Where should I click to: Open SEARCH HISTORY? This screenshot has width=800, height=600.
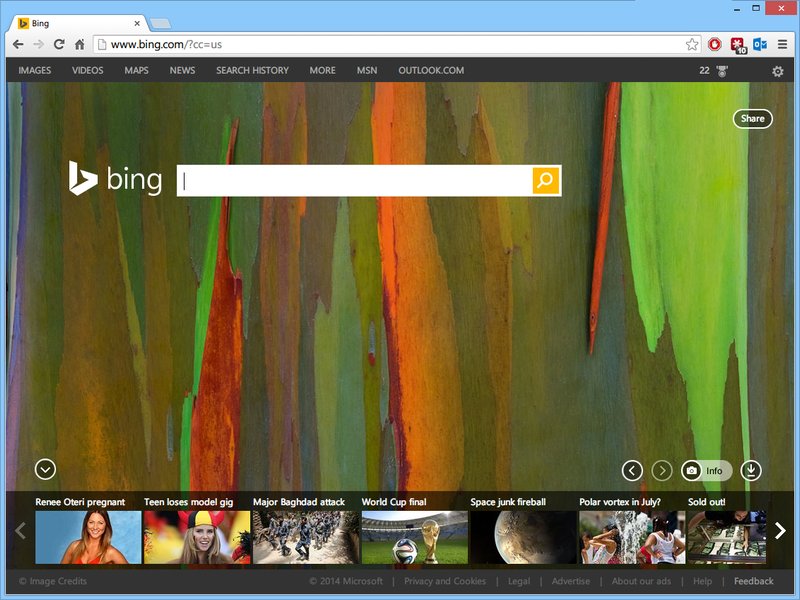pos(253,70)
